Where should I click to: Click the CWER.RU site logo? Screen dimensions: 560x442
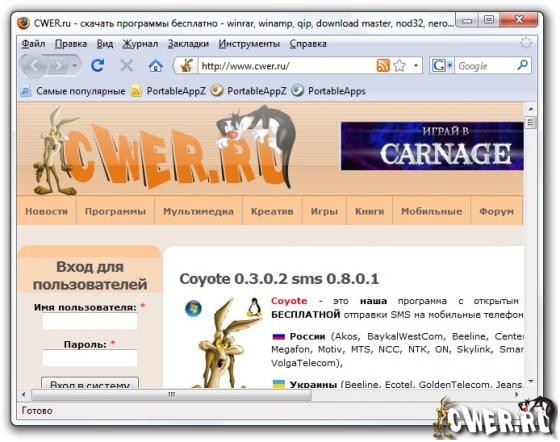pos(164,150)
